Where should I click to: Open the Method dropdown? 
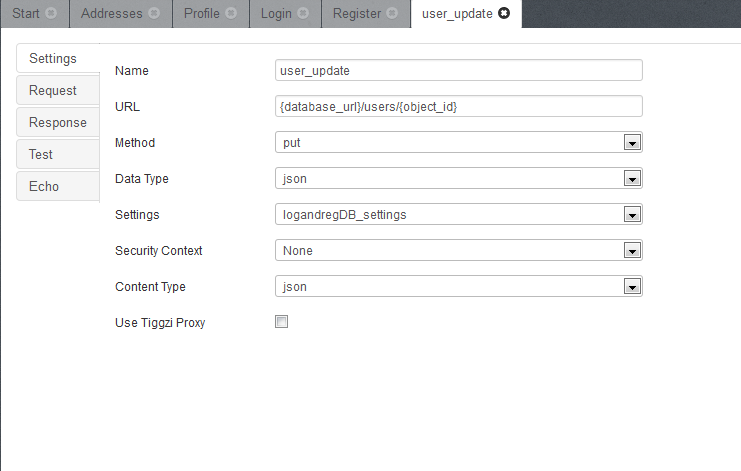click(631, 143)
